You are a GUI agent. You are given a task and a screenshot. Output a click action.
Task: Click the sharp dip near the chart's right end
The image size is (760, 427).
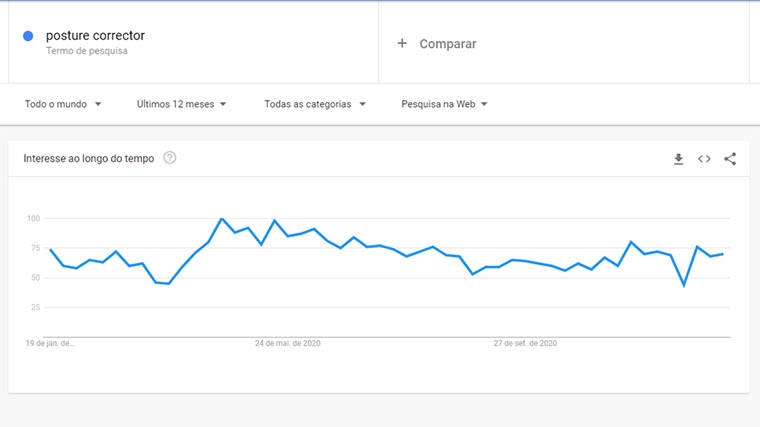tap(684, 285)
